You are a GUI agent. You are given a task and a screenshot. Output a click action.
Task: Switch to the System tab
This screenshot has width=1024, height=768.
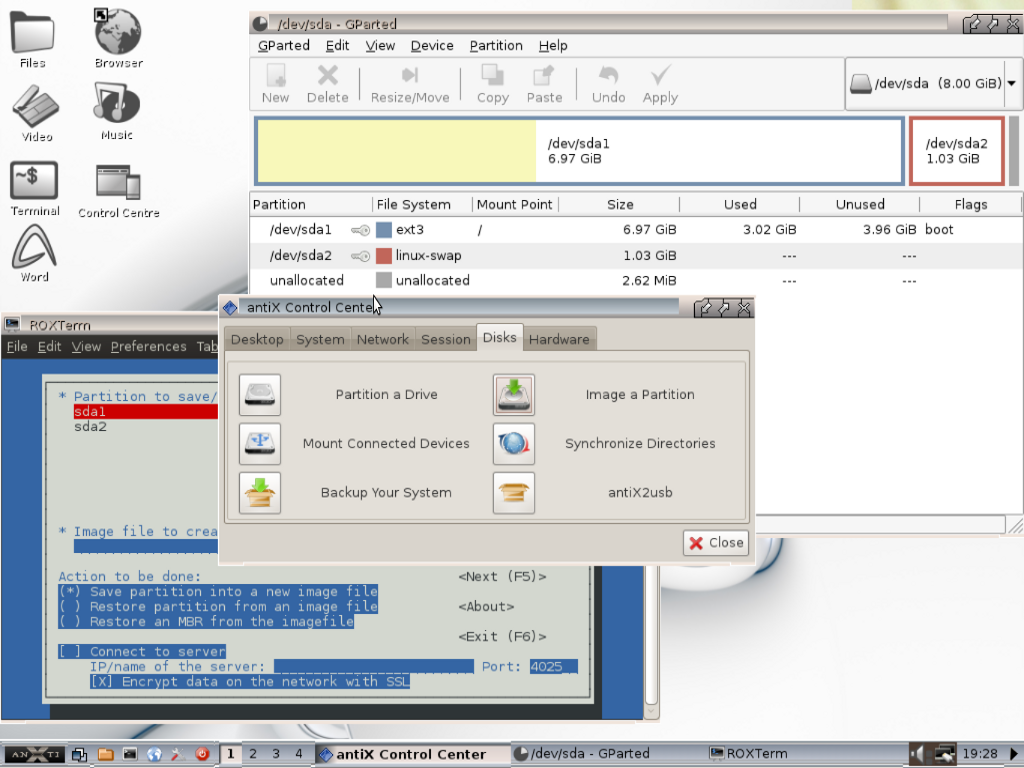pos(320,340)
